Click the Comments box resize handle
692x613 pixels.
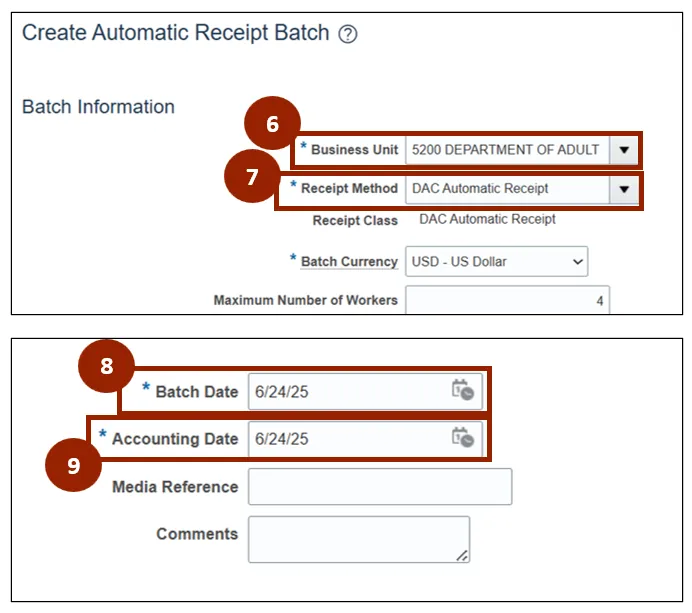pos(462,555)
